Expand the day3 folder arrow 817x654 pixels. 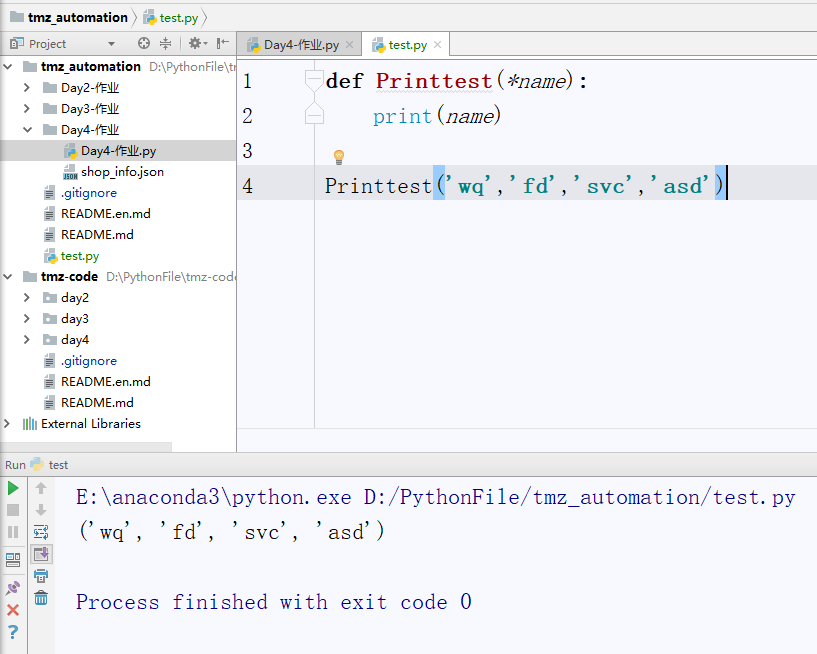point(27,318)
